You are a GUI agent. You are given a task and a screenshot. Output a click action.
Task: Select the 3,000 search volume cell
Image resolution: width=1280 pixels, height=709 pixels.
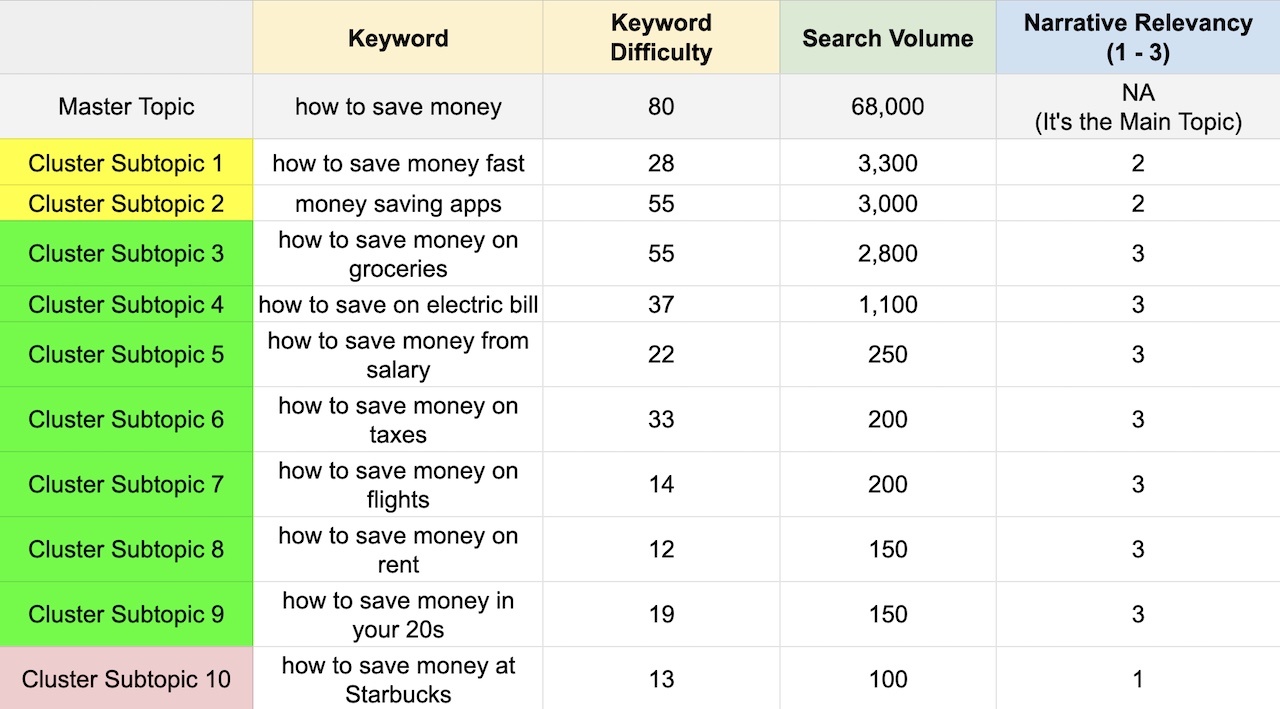888,203
